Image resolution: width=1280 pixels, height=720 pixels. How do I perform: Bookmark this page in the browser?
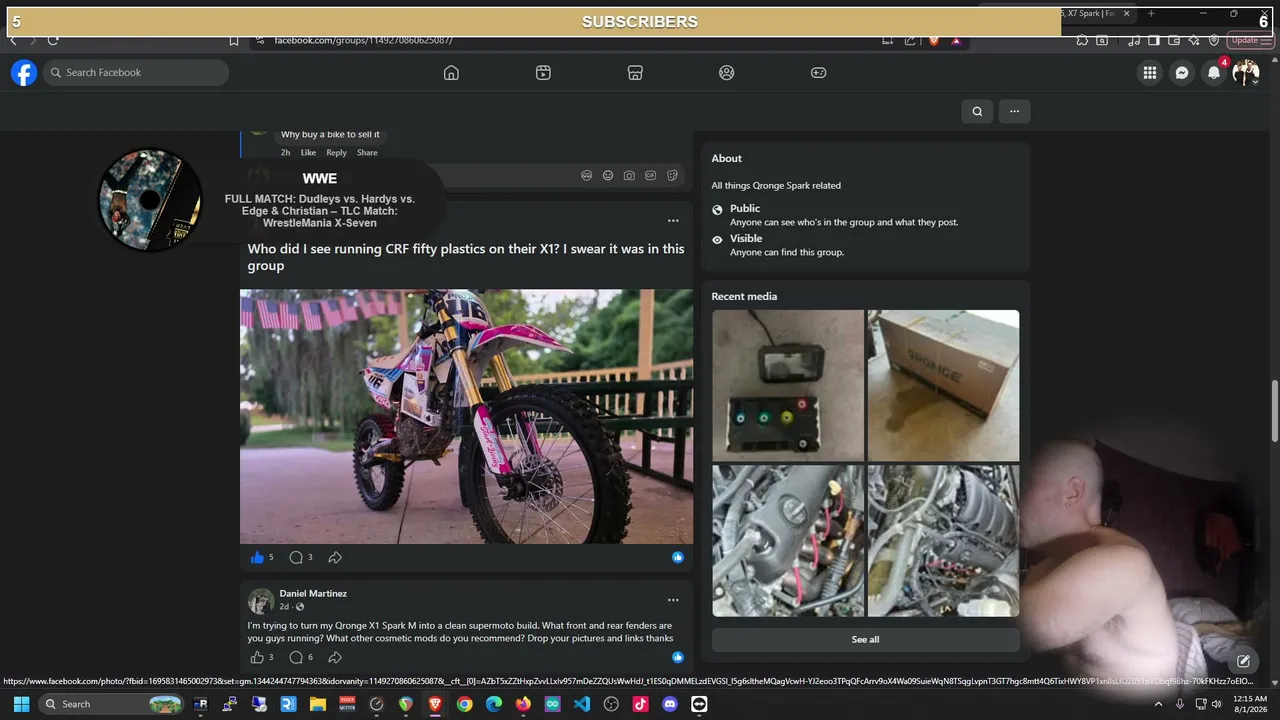click(x=234, y=40)
